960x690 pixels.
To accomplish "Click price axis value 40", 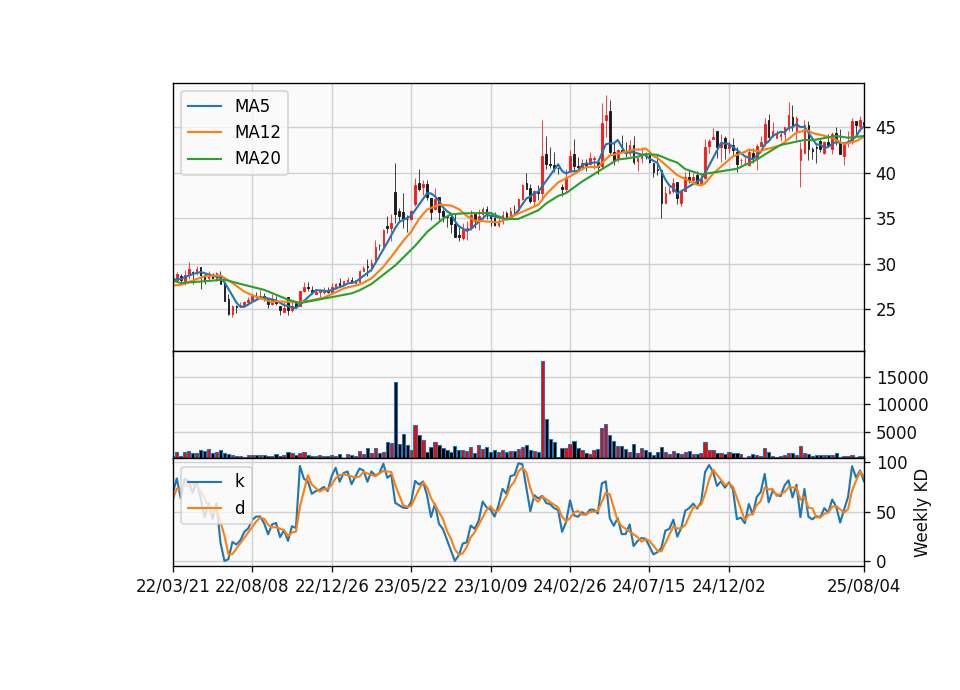I will [886, 174].
